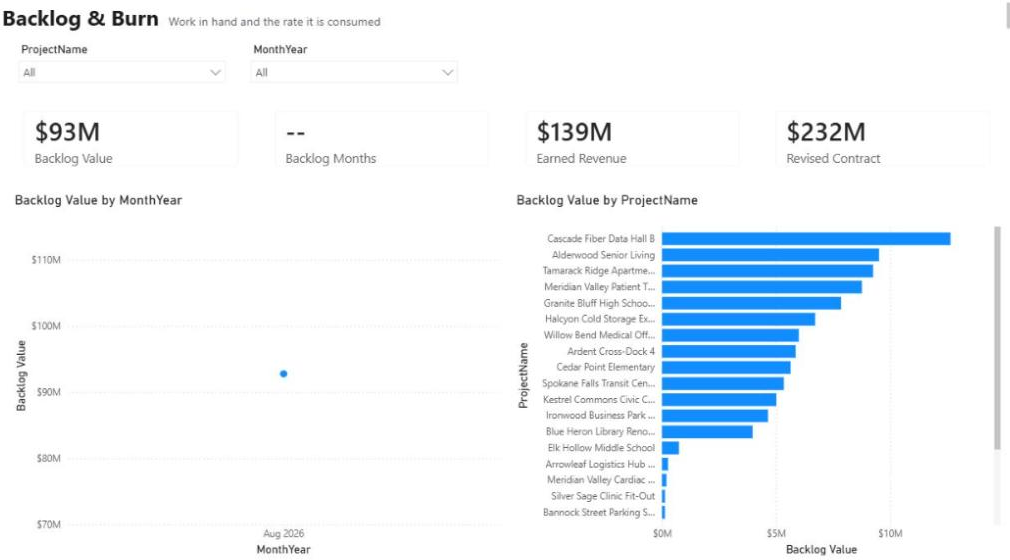Image resolution: width=1010 pixels, height=560 pixels.
Task: Click the page subtitle about work in hand
Action: [x=274, y=22]
